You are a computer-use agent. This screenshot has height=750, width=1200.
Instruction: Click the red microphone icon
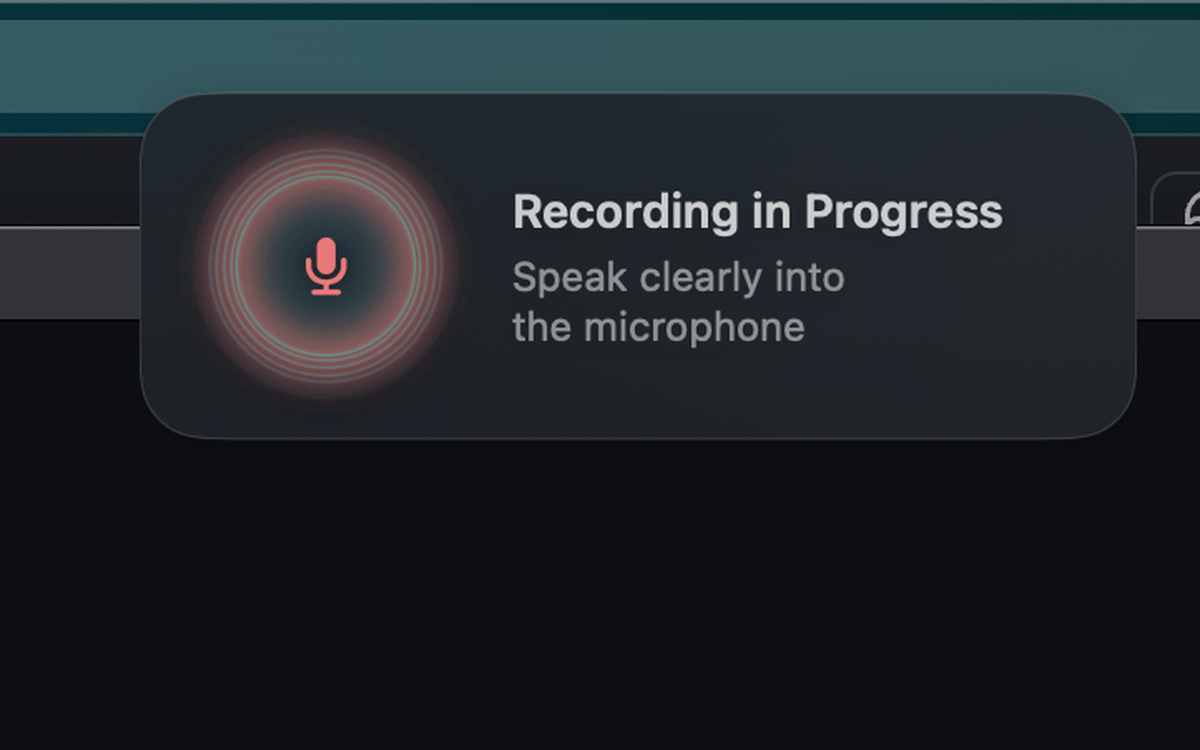pyautogui.click(x=326, y=266)
